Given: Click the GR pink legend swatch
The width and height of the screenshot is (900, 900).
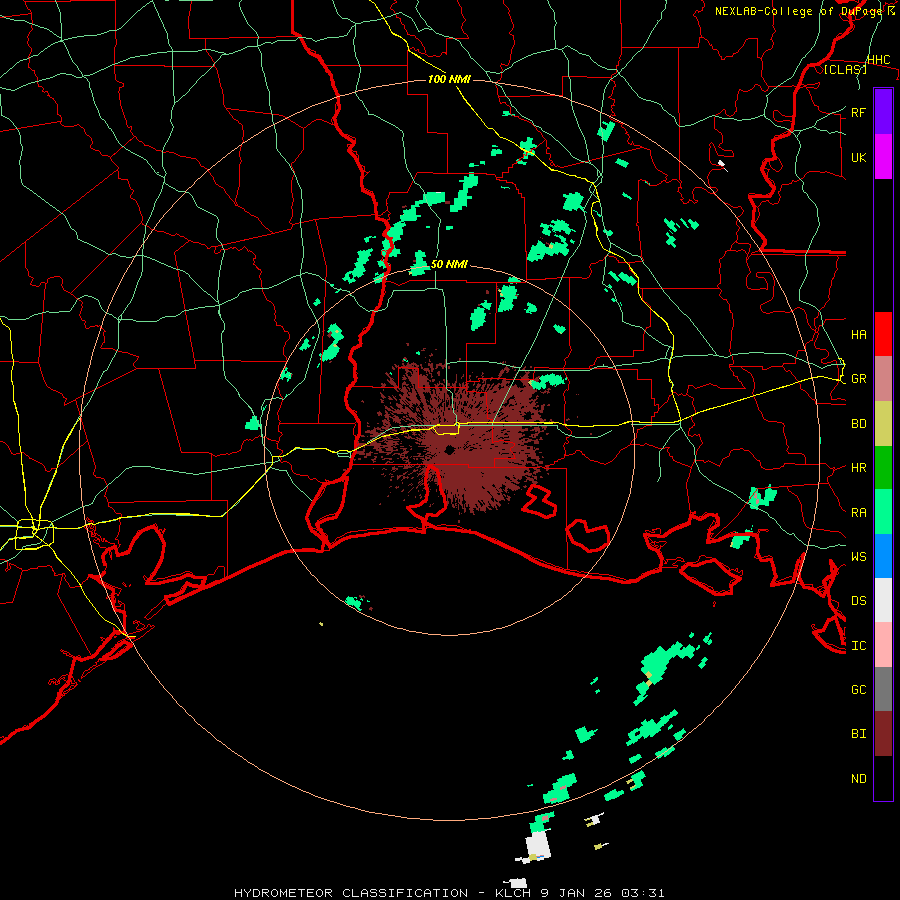Looking at the screenshot, I should pos(883,378).
